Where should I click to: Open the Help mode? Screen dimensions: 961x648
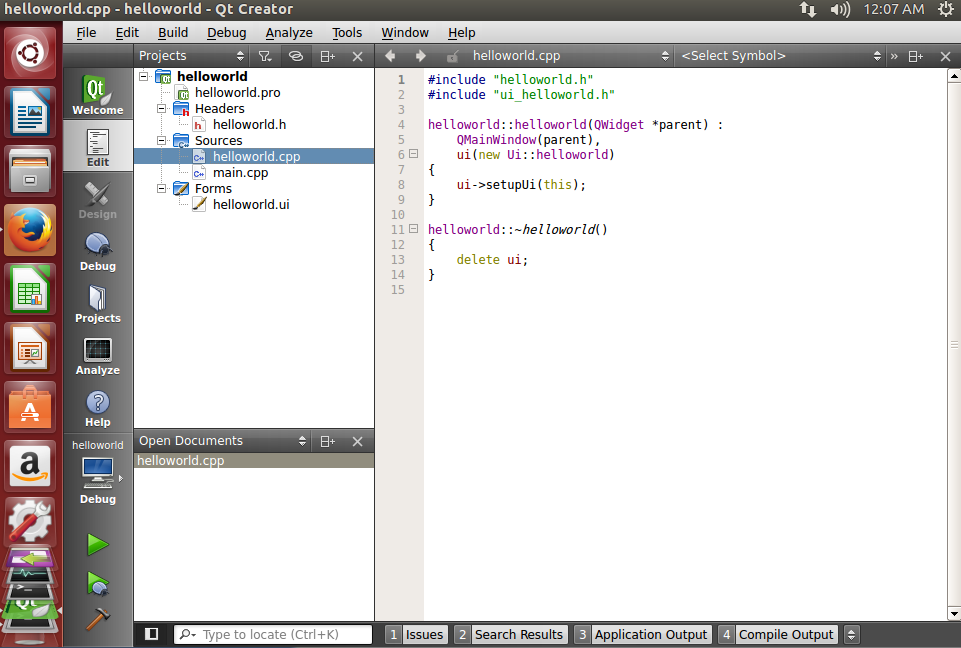click(x=97, y=407)
